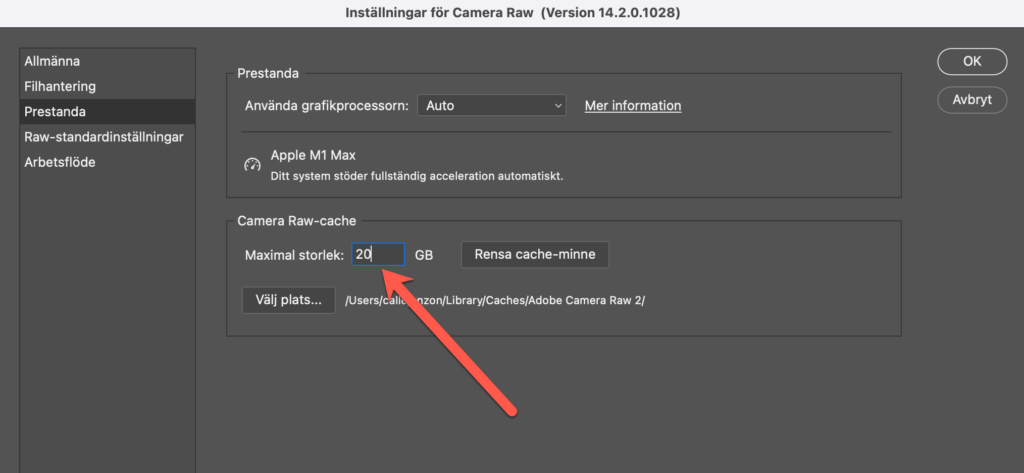This screenshot has height=473, width=1024.
Task: Open the Använda grafikprocessorn dropdown set to Auto
Action: pyautogui.click(x=492, y=105)
